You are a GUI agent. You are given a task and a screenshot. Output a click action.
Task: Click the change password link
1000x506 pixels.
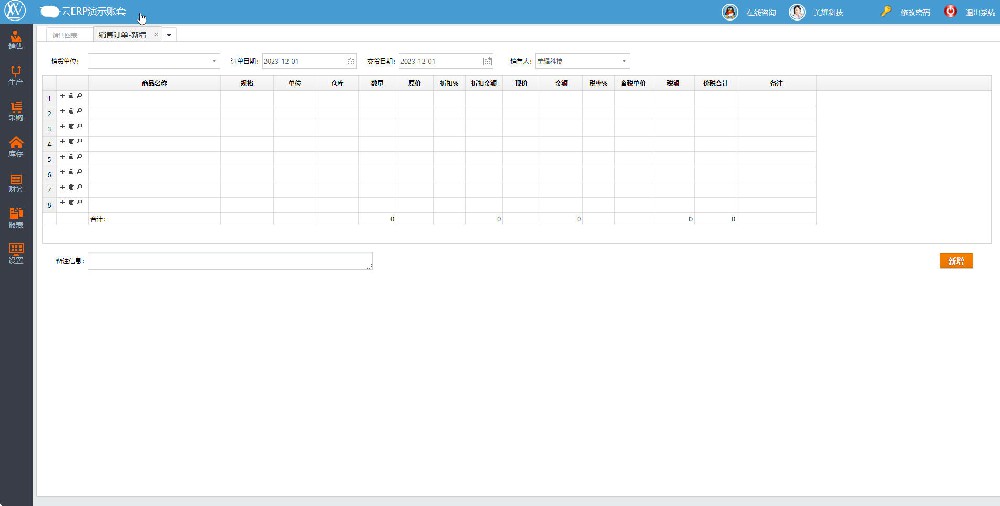(x=915, y=12)
